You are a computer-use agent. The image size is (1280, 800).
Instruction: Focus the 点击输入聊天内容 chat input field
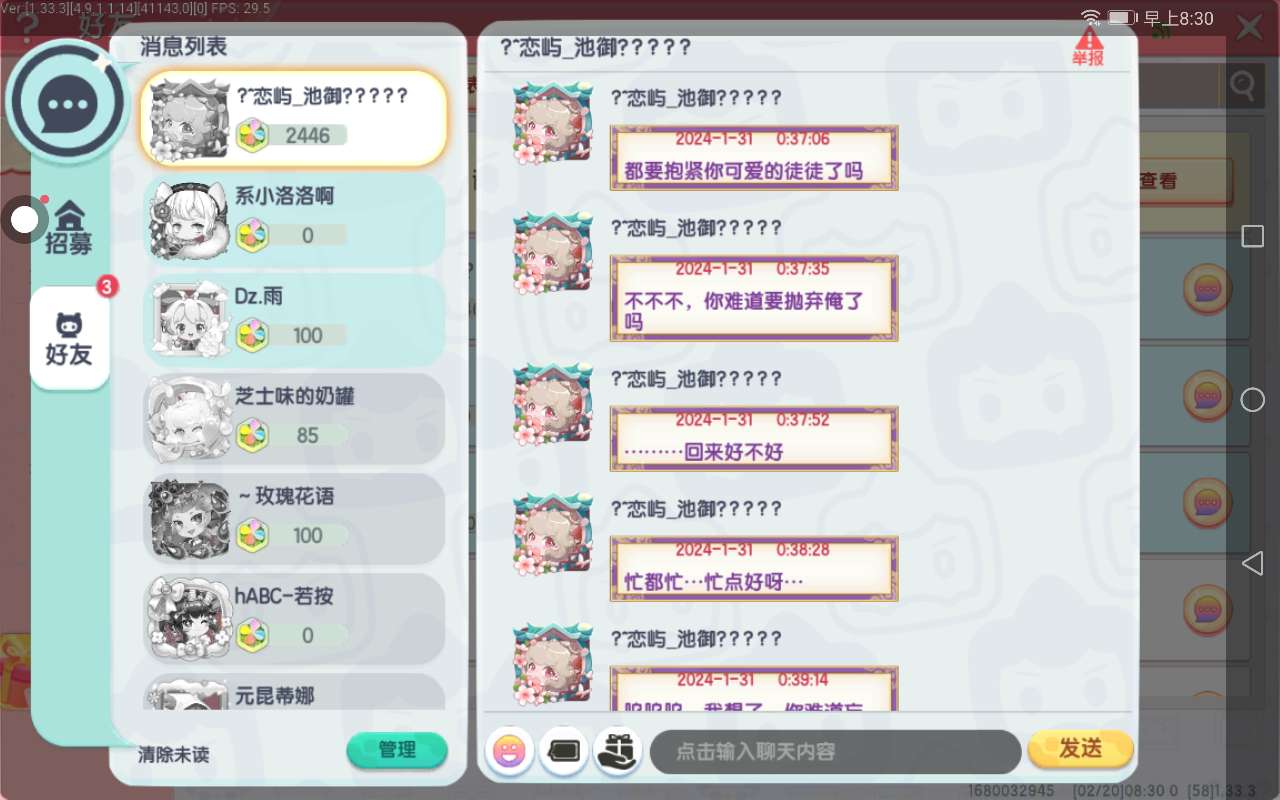(x=836, y=752)
